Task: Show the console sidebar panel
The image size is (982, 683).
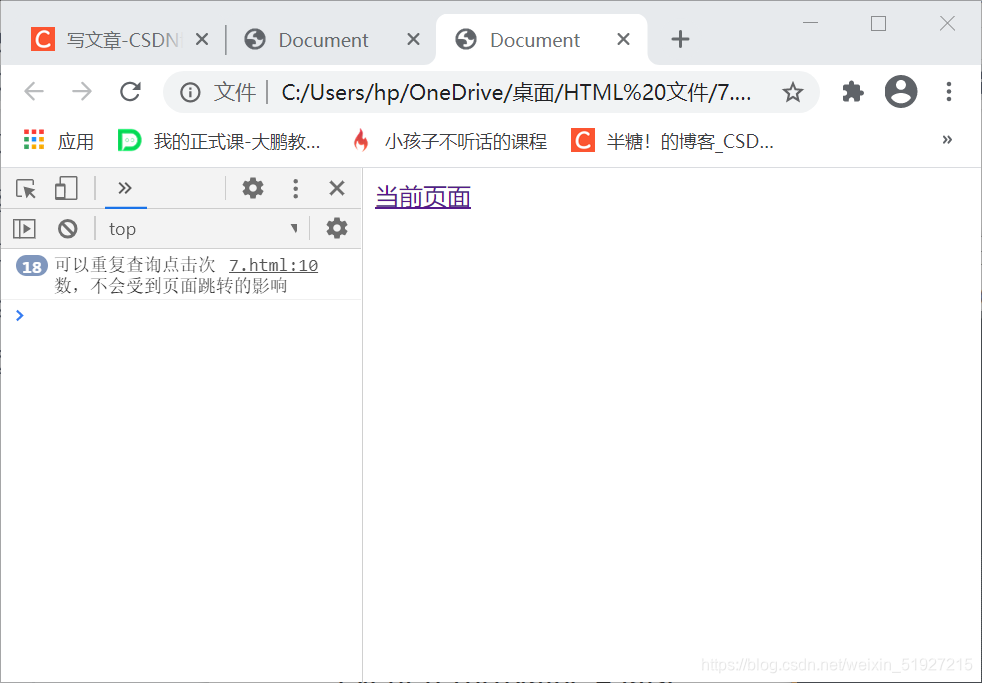Action: pyautogui.click(x=23, y=228)
